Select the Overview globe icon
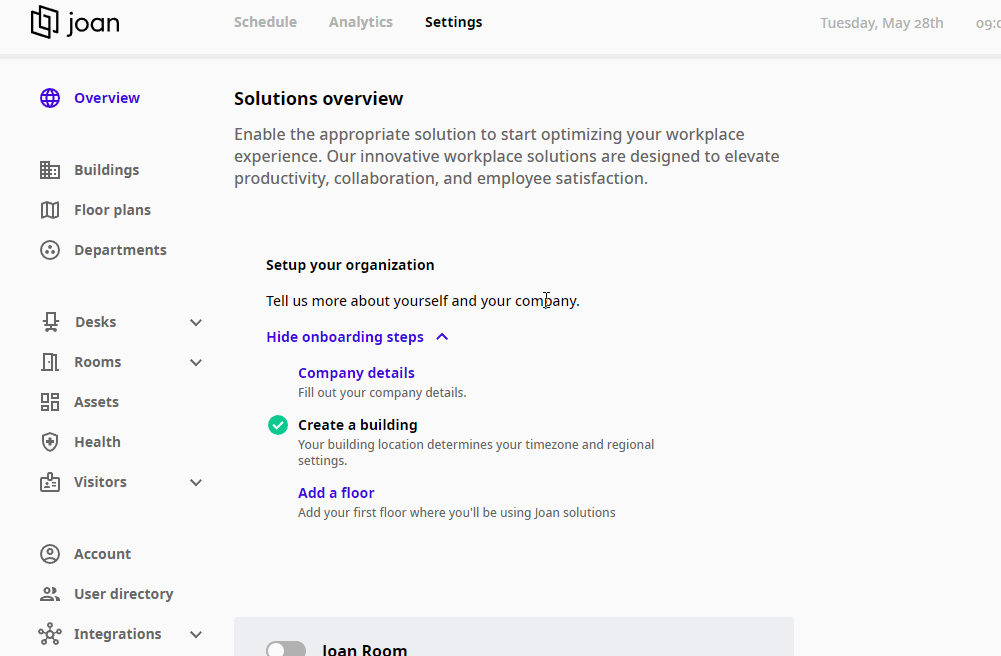Image resolution: width=1001 pixels, height=656 pixels. point(49,97)
